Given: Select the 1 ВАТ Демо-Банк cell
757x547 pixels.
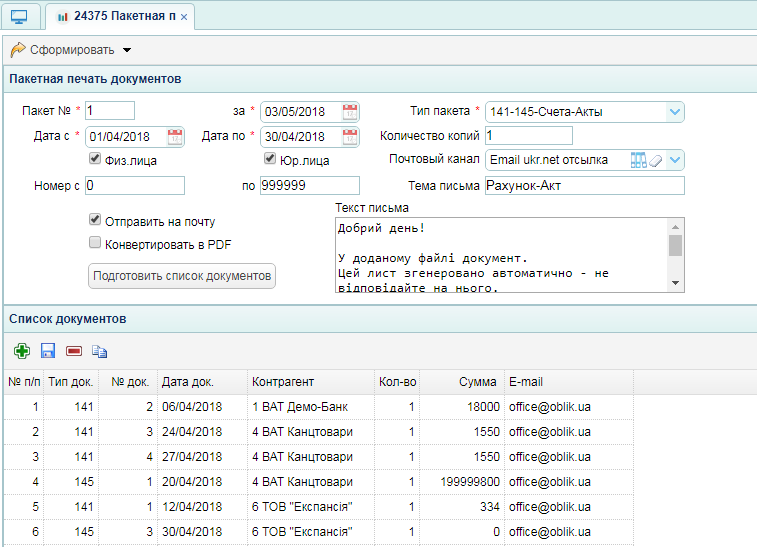Looking at the screenshot, I should (x=311, y=407).
